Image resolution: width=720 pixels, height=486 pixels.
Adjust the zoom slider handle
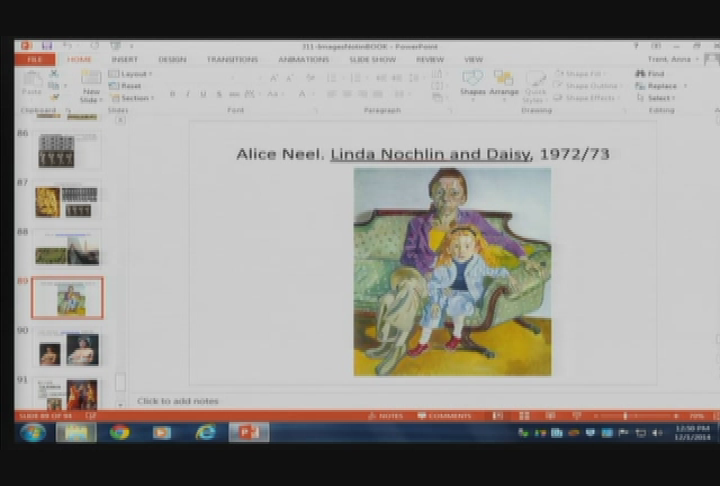625,416
